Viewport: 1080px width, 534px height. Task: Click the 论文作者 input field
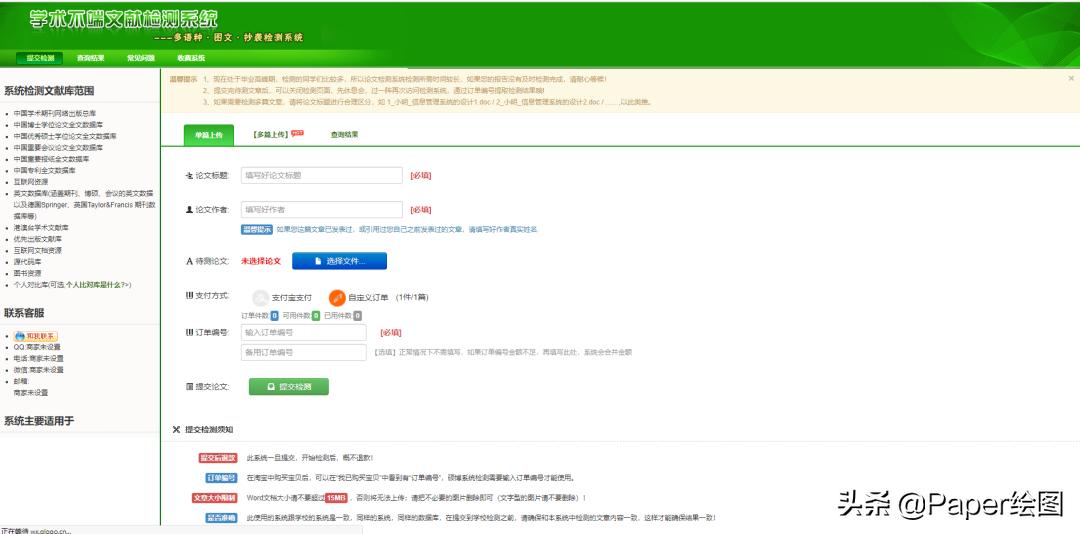322,209
